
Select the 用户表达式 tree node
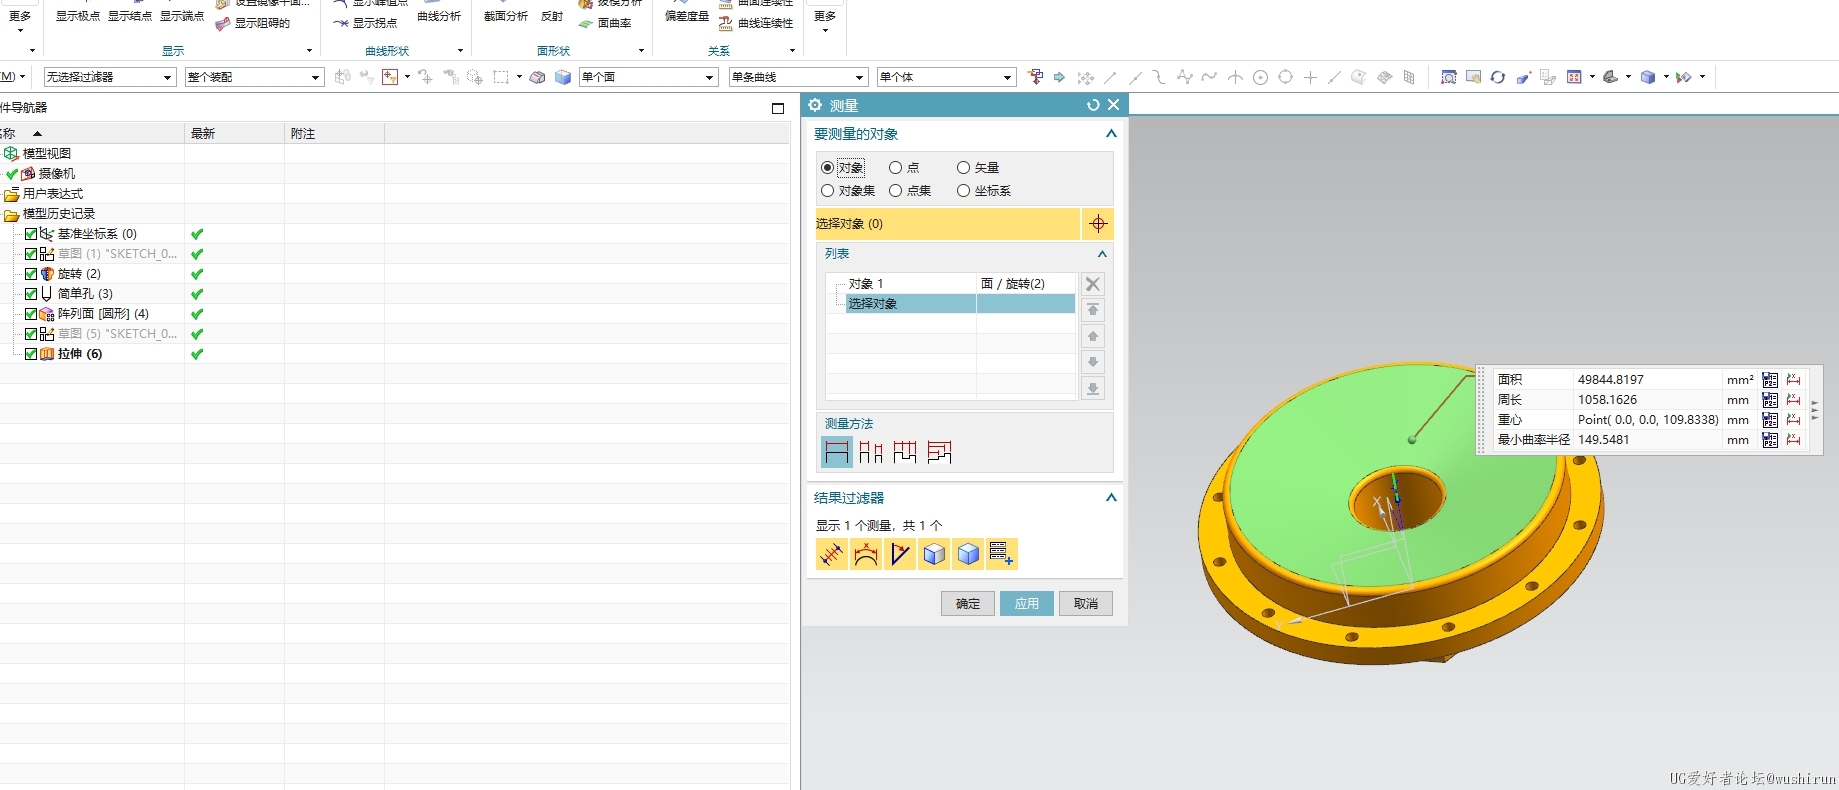(x=53, y=194)
